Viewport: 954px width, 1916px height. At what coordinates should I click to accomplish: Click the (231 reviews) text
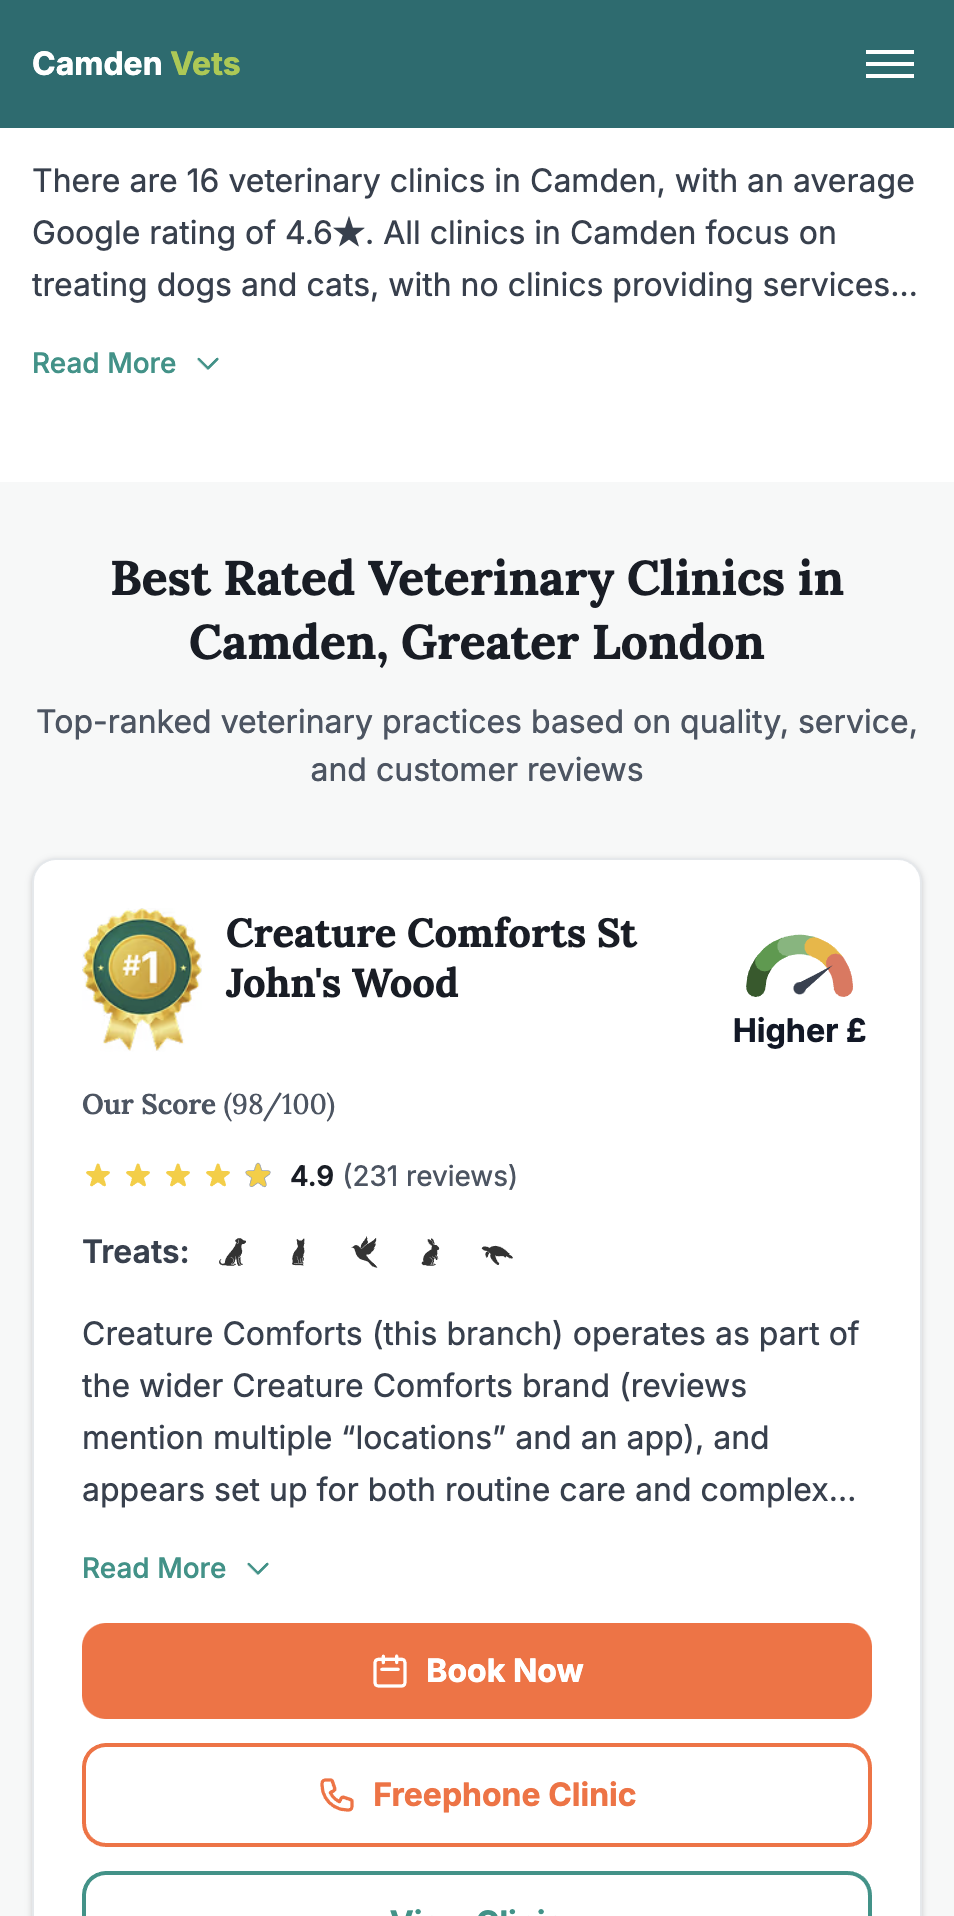431,1176
